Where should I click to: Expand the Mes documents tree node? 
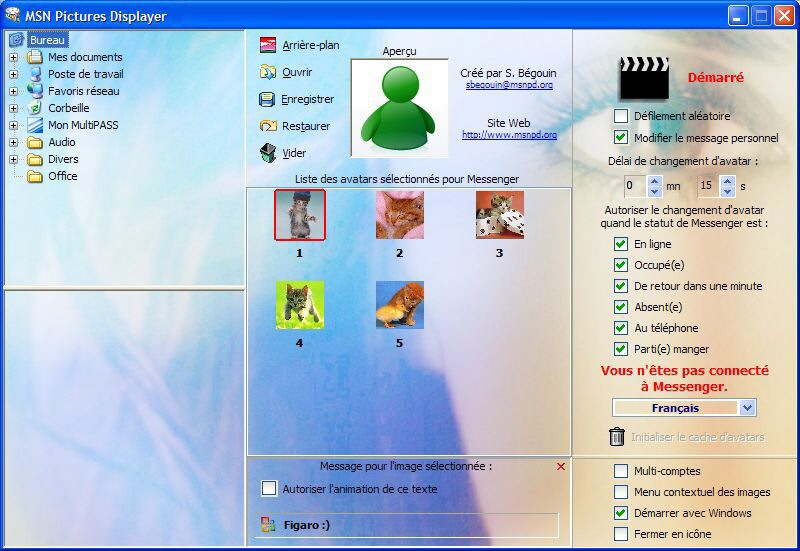(14, 57)
